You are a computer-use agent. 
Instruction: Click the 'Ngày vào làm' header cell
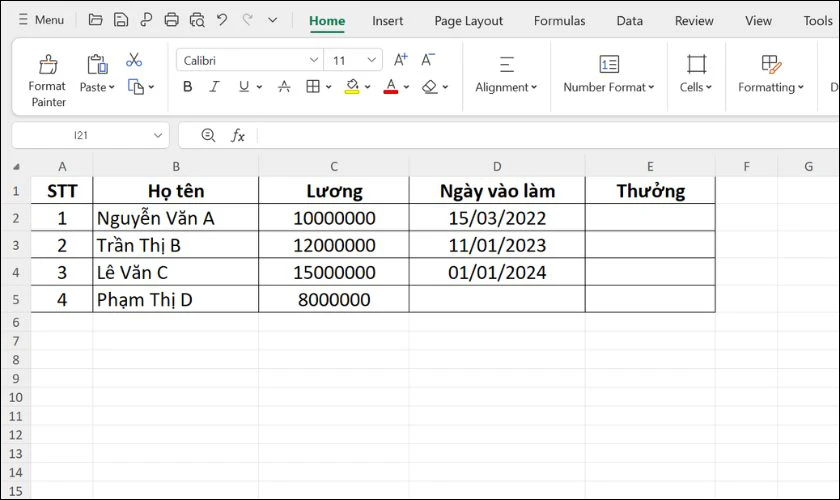[497, 191]
